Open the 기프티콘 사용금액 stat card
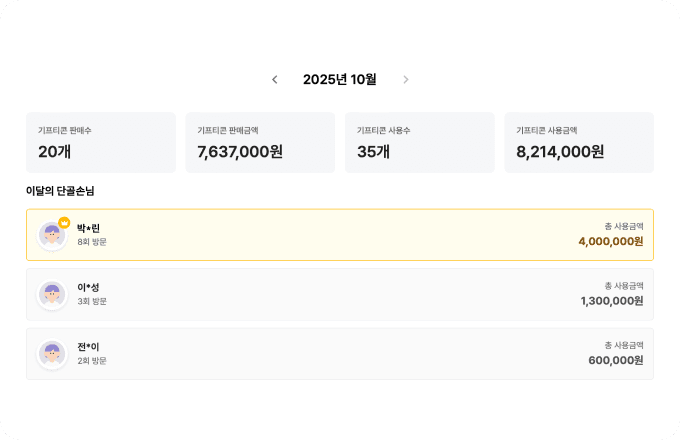 tap(579, 142)
